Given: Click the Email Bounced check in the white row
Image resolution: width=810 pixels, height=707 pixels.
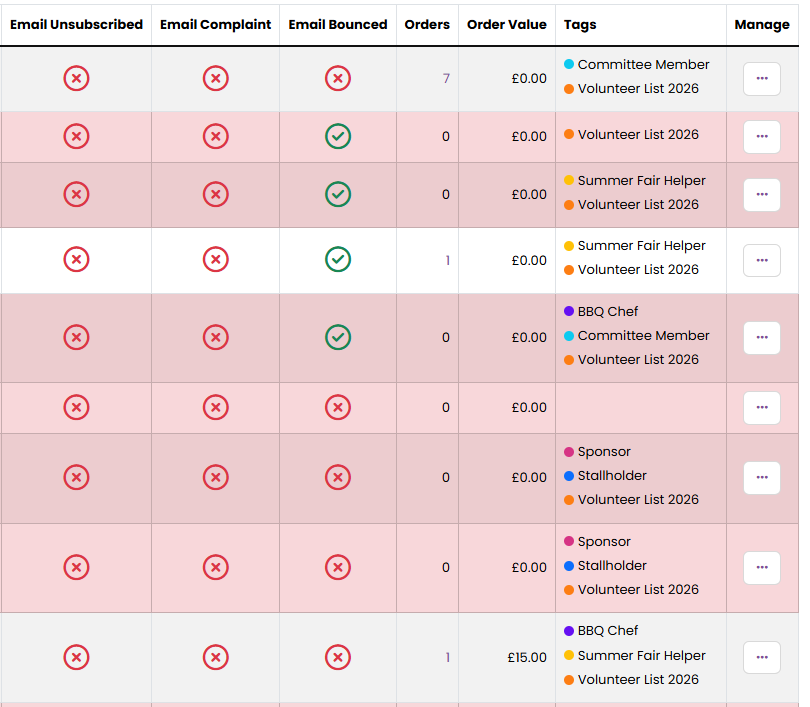Looking at the screenshot, I should point(338,259).
